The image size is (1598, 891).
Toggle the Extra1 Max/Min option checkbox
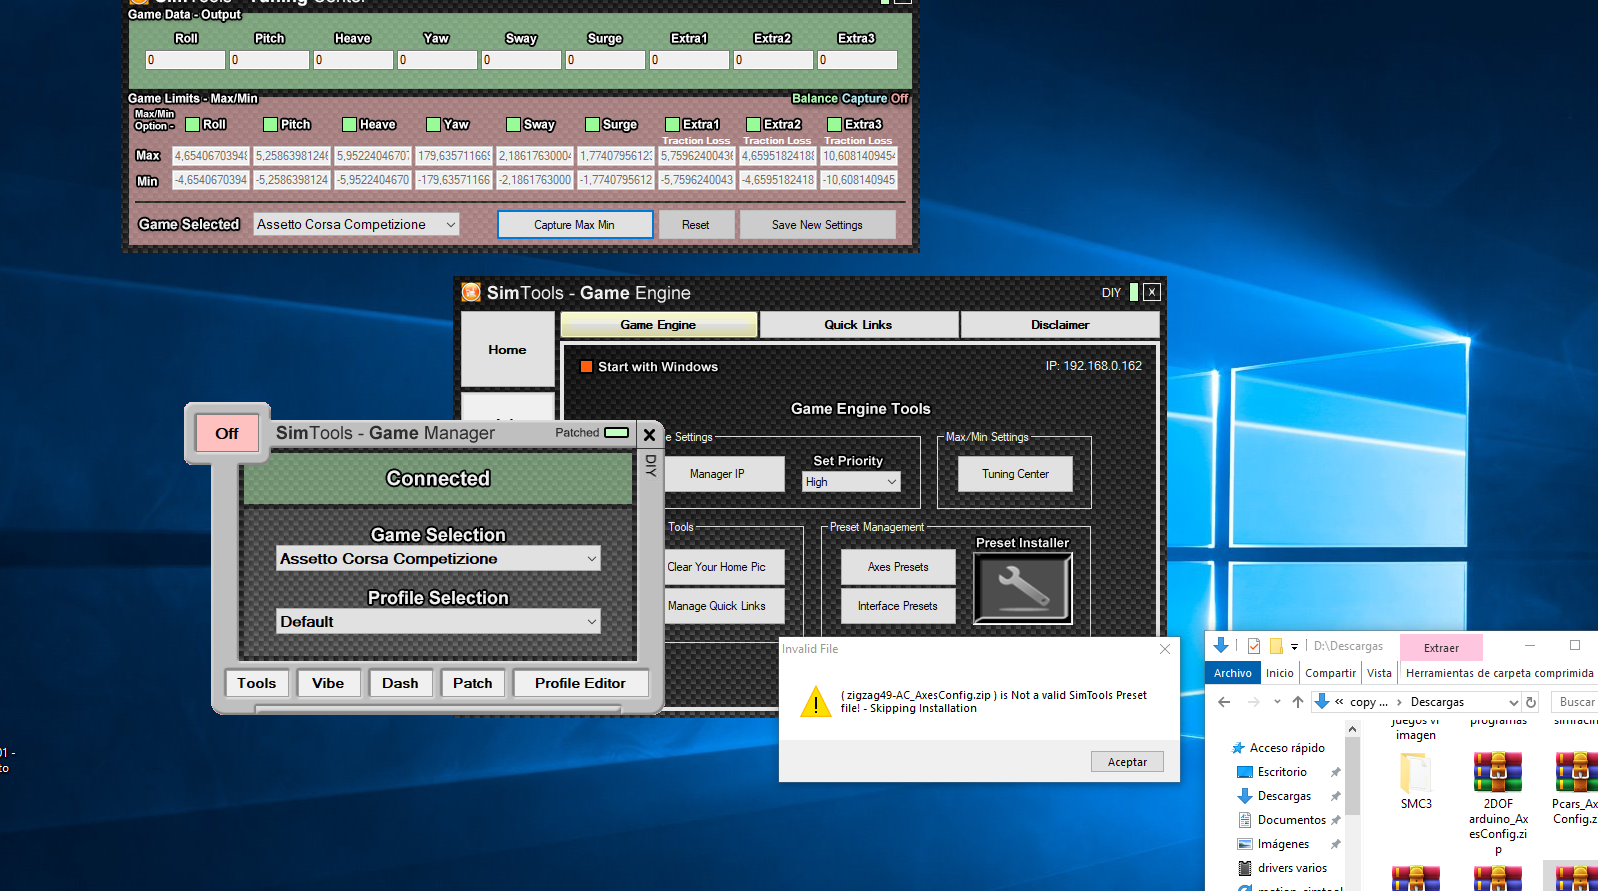pyautogui.click(x=673, y=124)
